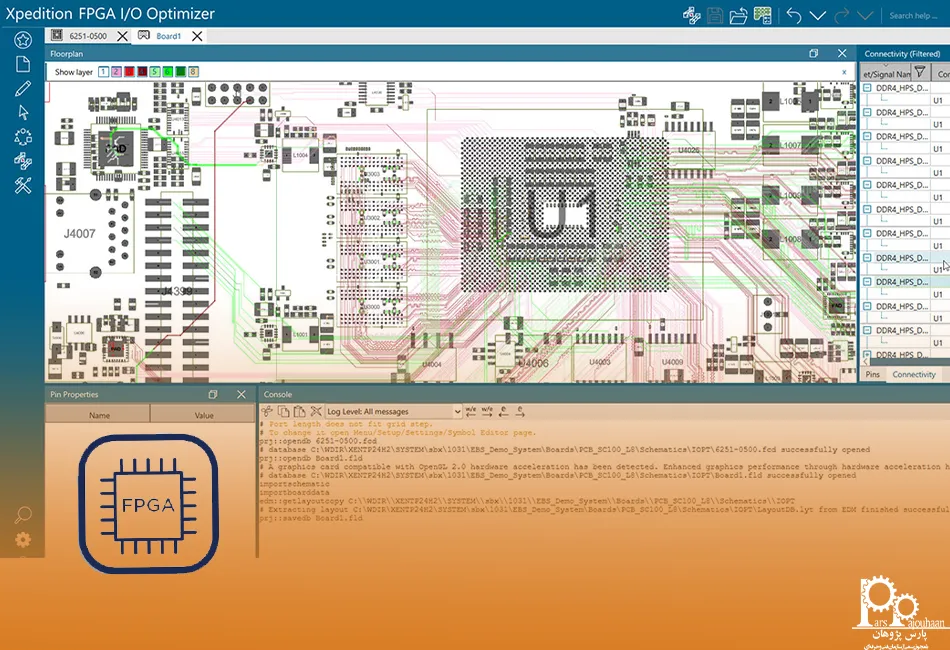The height and width of the screenshot is (650, 950).
Task: Activate the arrow selection tool
Action: tap(22, 112)
